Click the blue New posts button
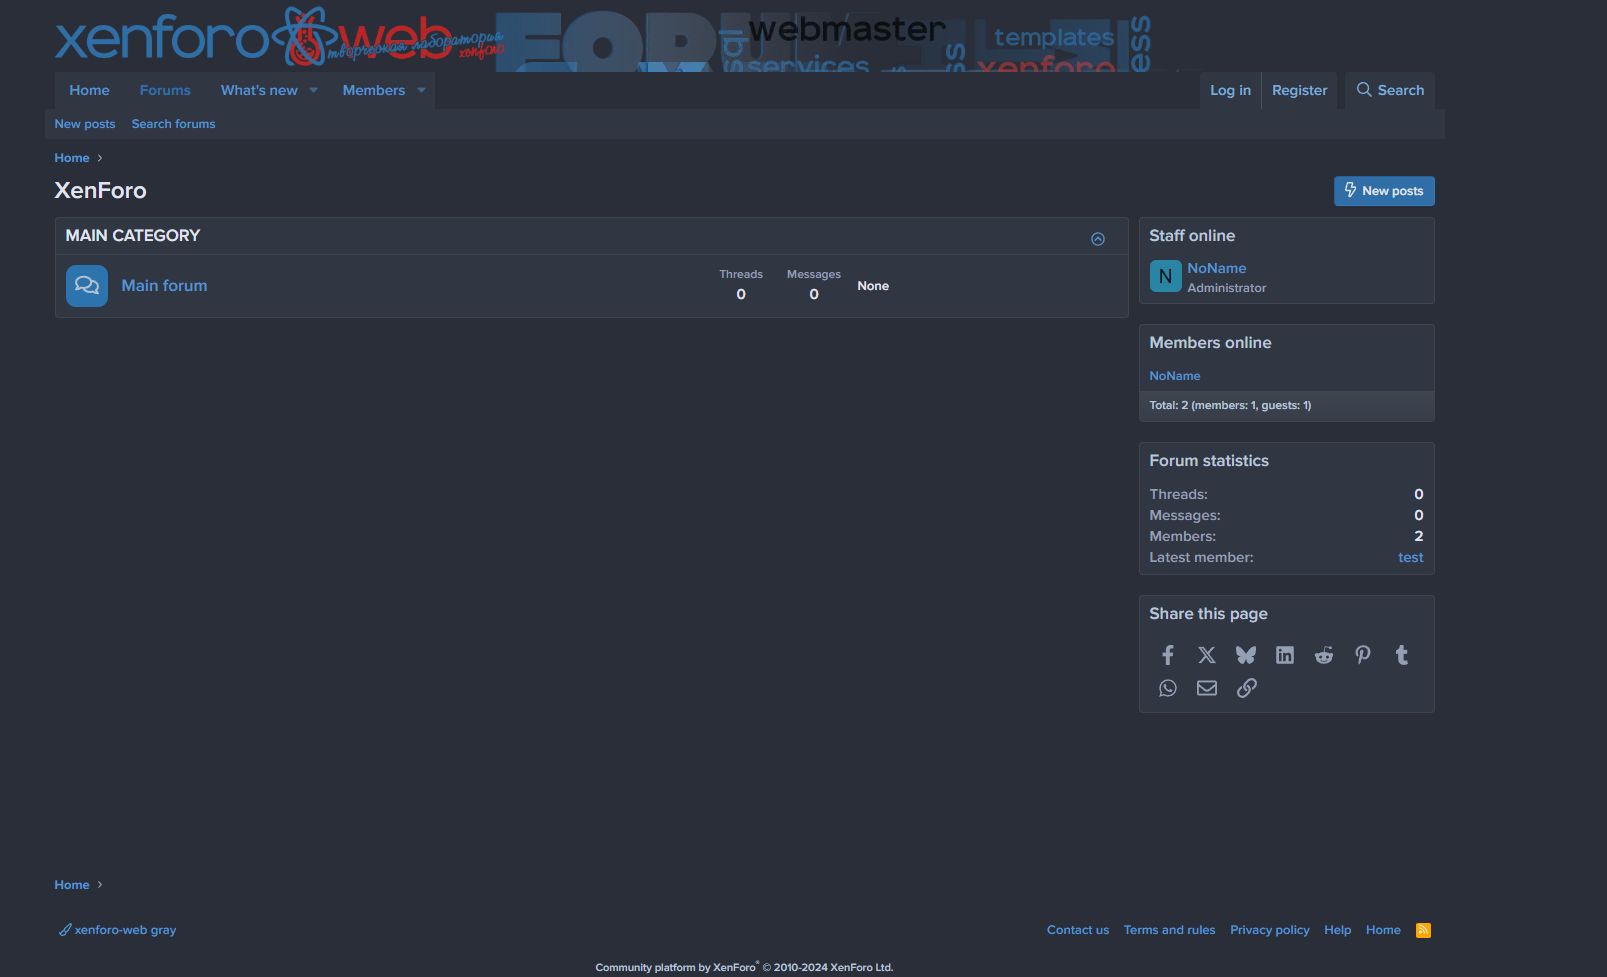Screen dimensions: 1607x977 [x=1384, y=191]
